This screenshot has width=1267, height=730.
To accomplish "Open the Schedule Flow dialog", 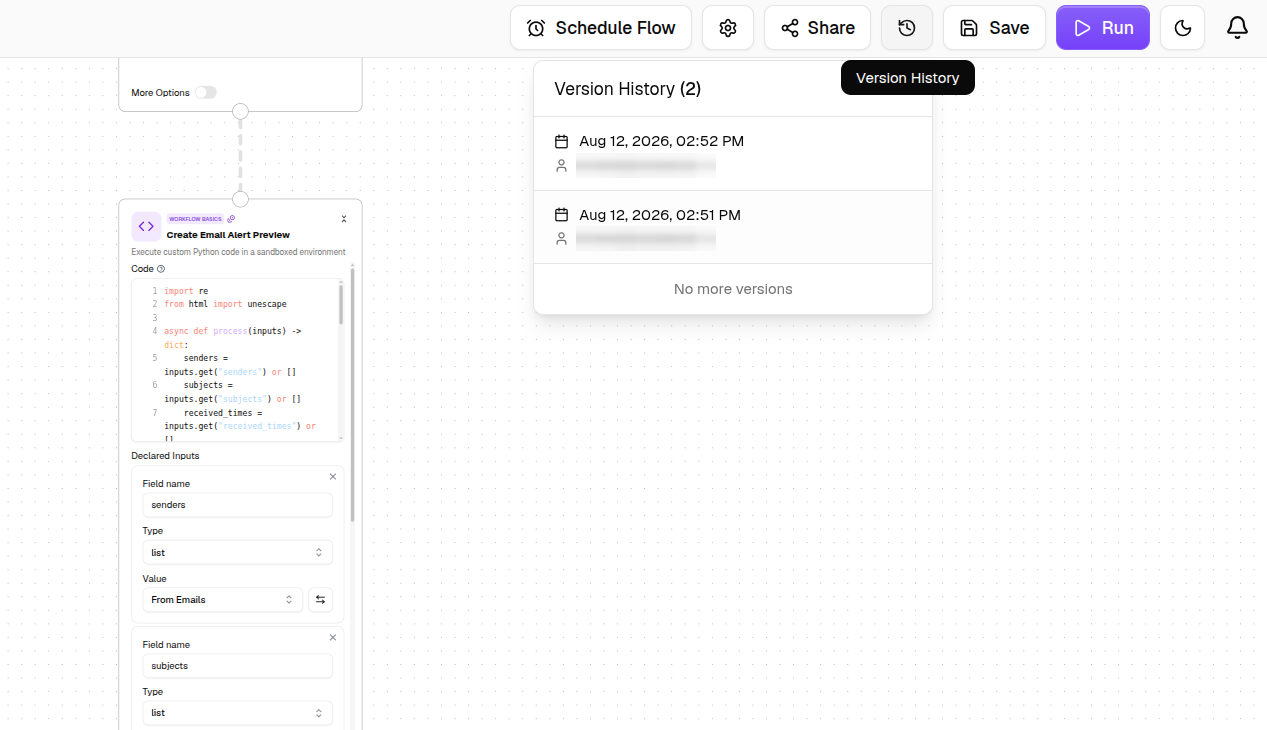I will (601, 28).
